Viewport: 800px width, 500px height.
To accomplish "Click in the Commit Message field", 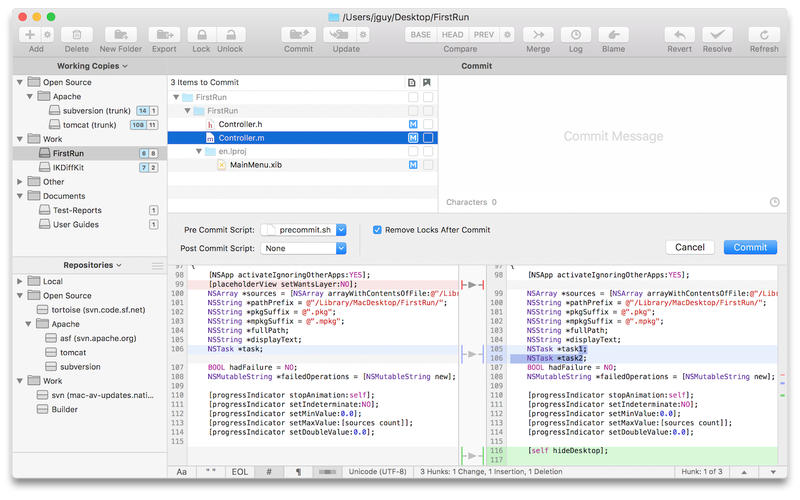I will click(613, 137).
